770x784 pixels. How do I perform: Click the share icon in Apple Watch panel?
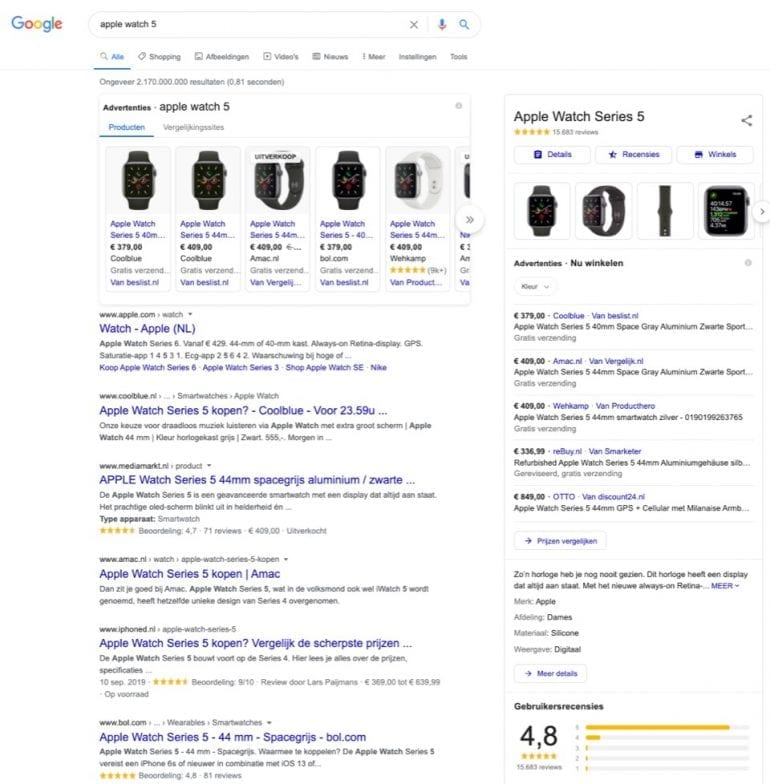click(746, 120)
